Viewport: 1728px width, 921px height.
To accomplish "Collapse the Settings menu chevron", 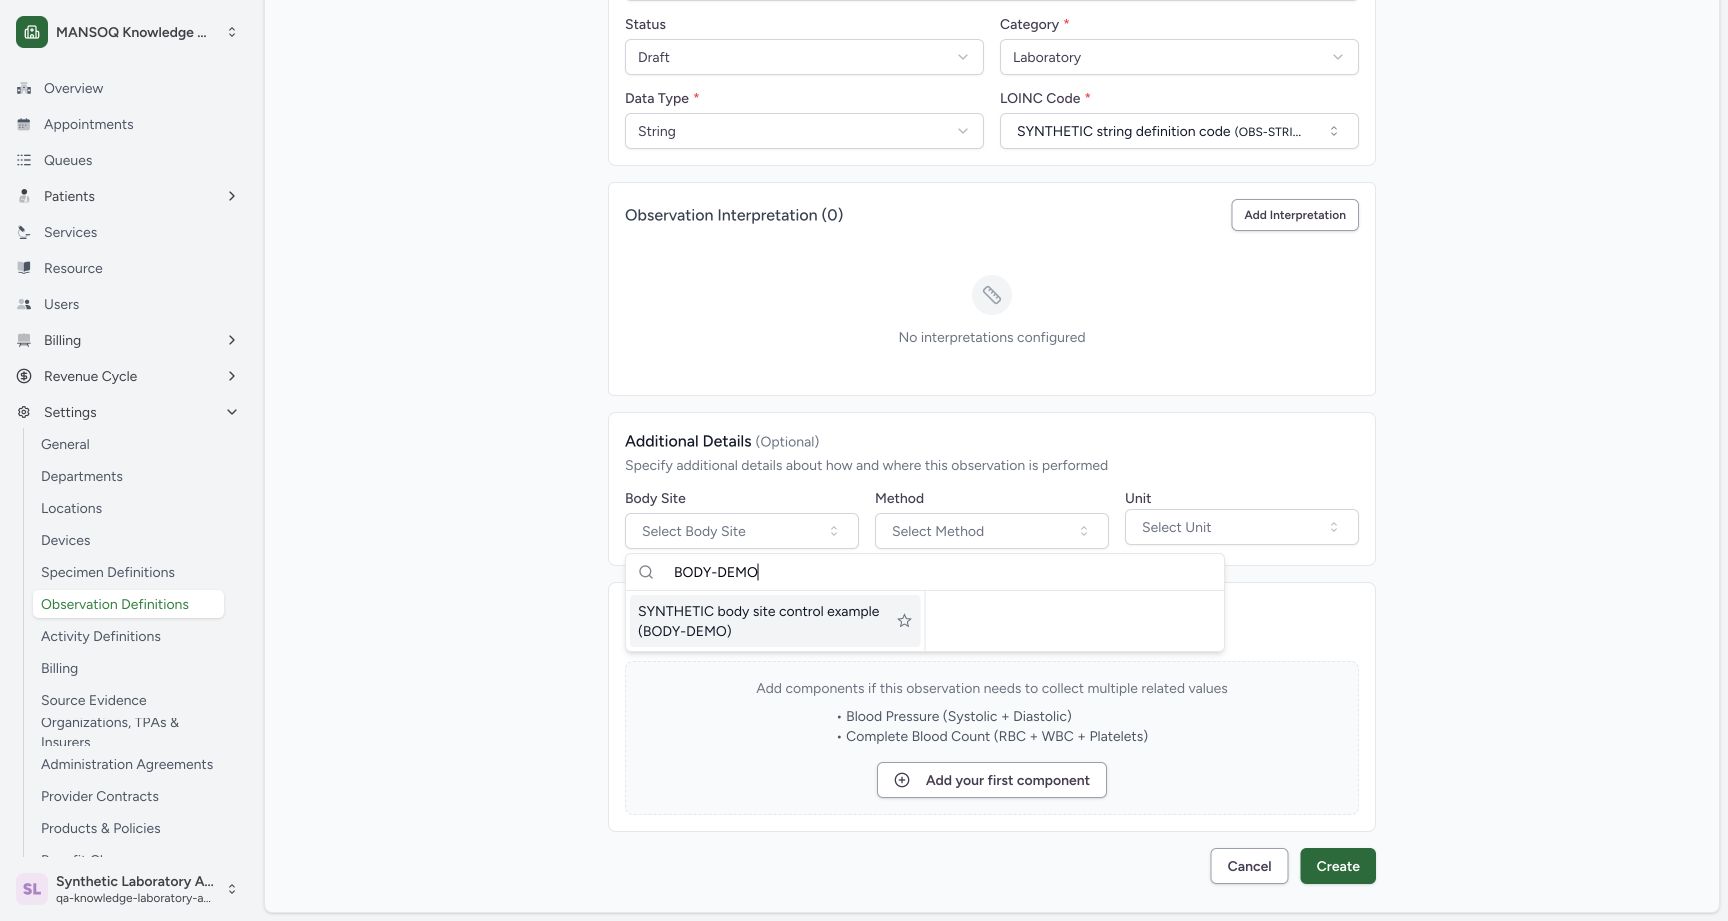I will 232,412.
